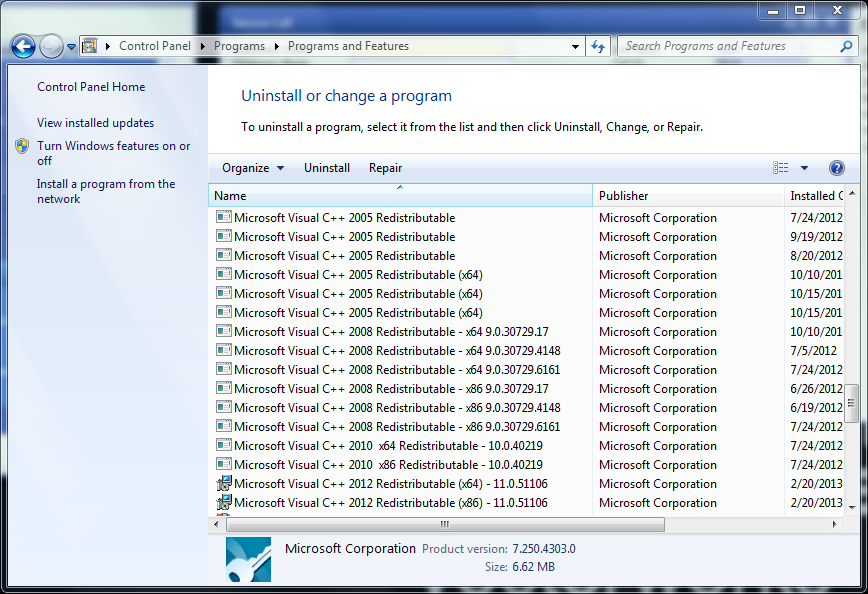Open the Help question mark icon
Screen dimensions: 868x594
(837, 168)
